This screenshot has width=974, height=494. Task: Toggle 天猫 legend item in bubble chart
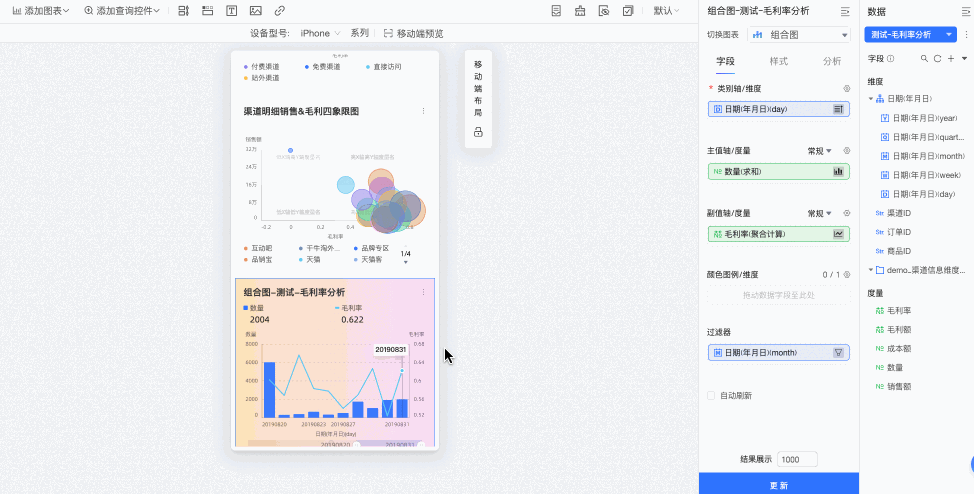[x=309, y=259]
